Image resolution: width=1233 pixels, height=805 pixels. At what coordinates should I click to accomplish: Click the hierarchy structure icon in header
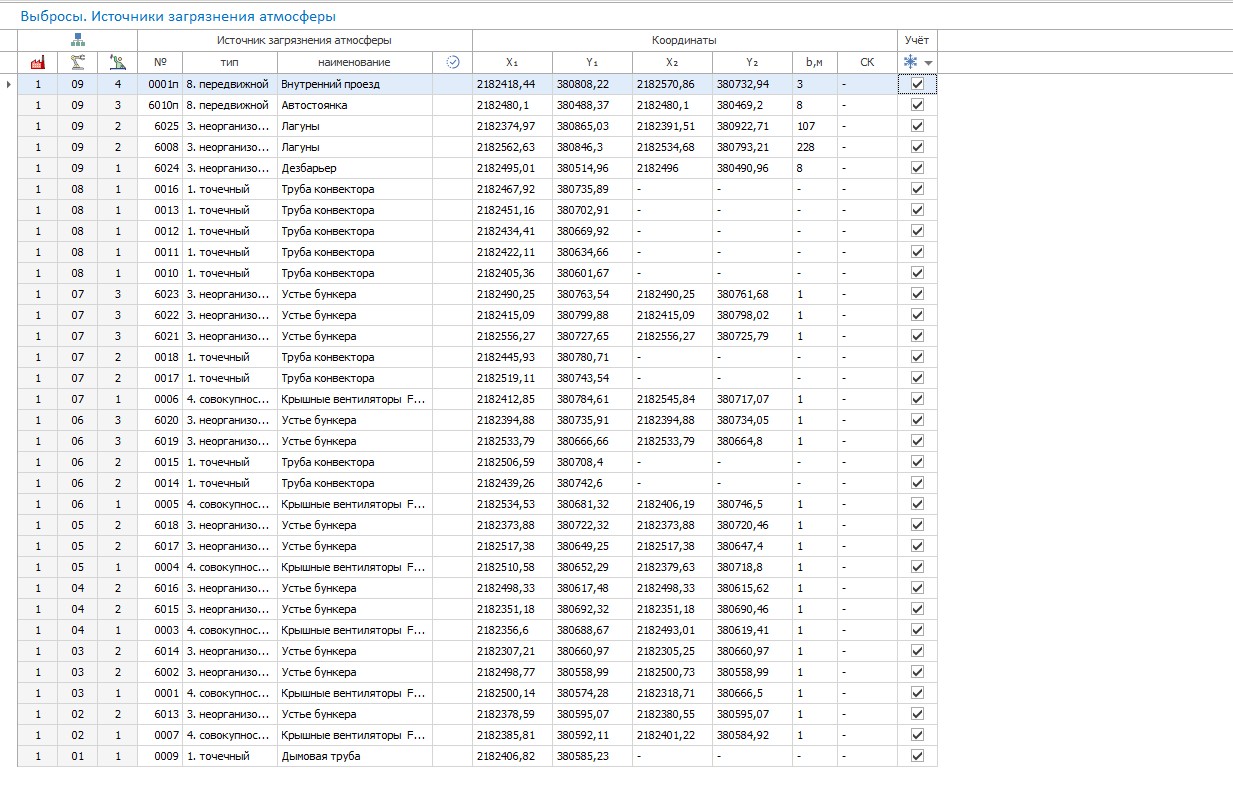77,40
